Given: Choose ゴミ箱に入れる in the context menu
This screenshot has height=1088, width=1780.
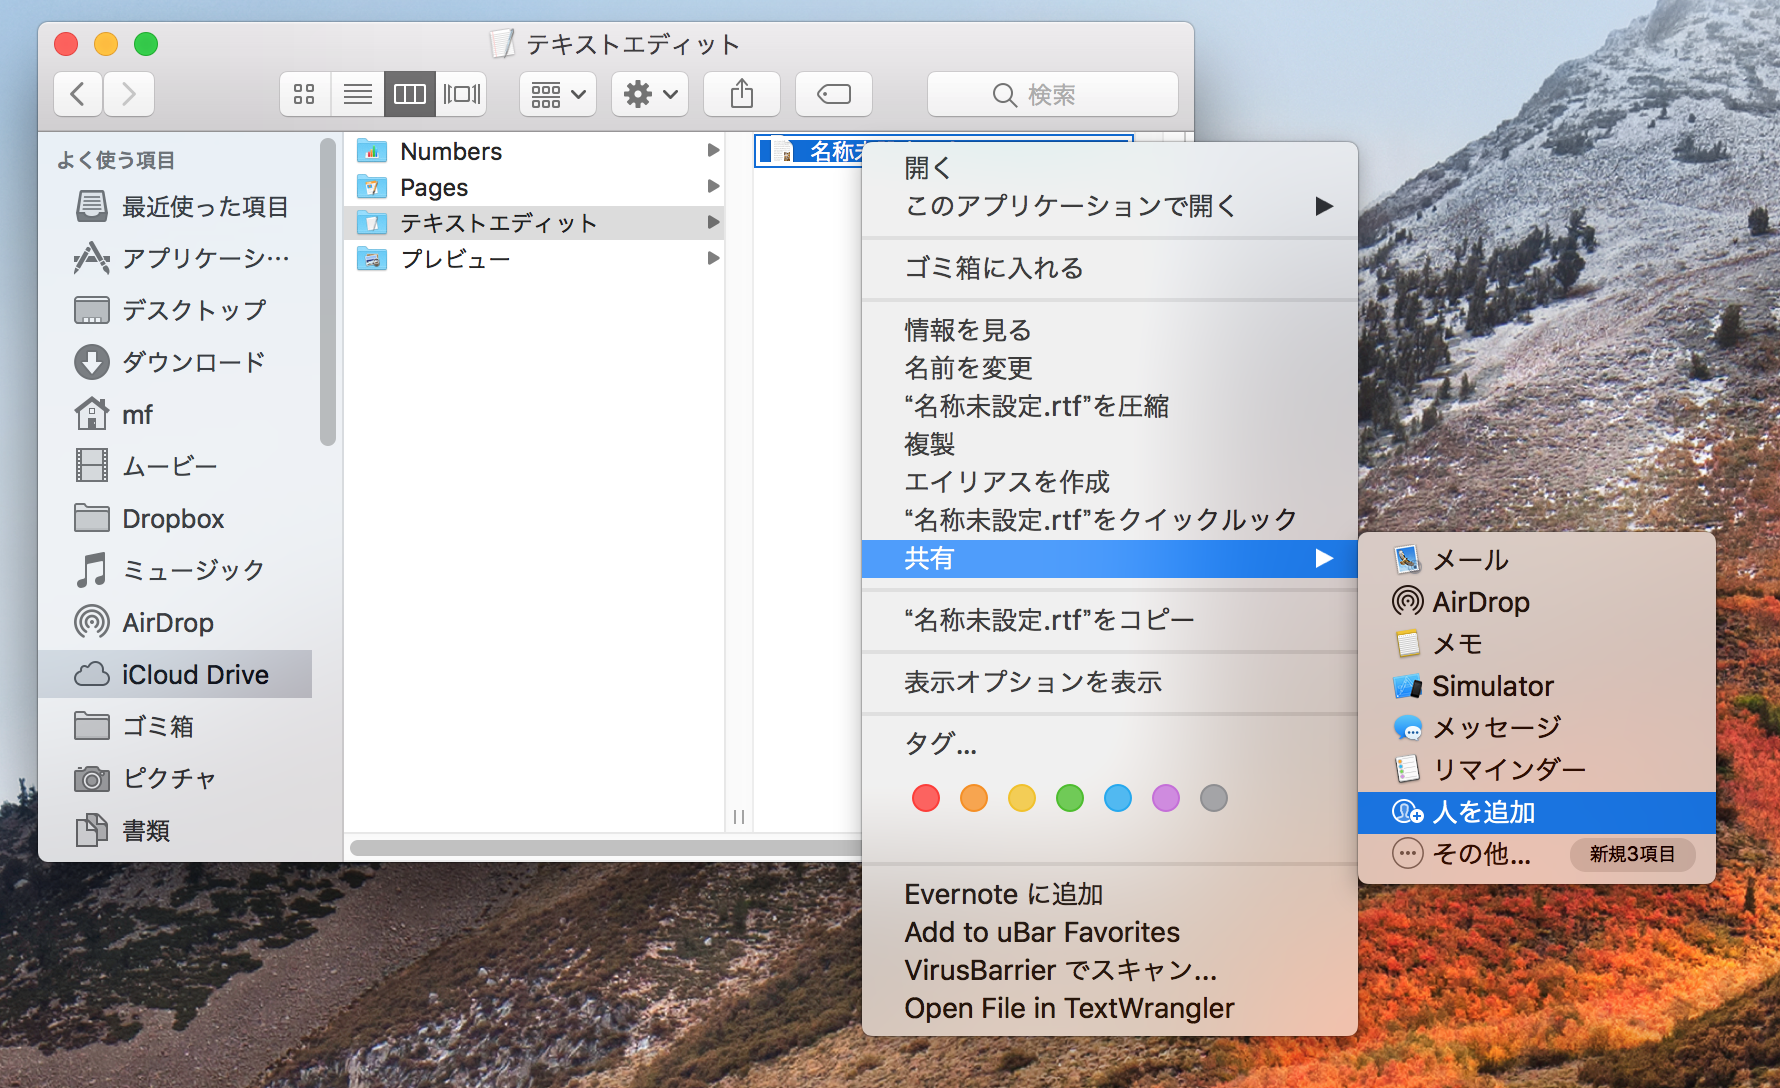Looking at the screenshot, I should pyautogui.click(x=1110, y=268).
